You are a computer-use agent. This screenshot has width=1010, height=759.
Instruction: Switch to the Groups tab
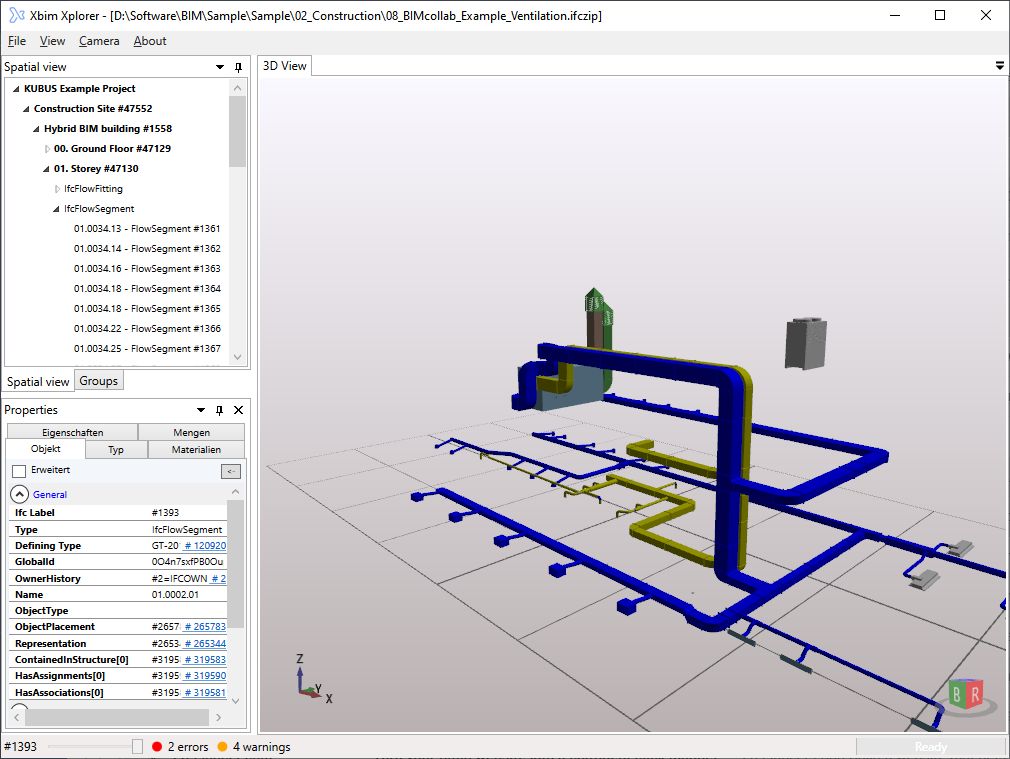pyautogui.click(x=98, y=380)
